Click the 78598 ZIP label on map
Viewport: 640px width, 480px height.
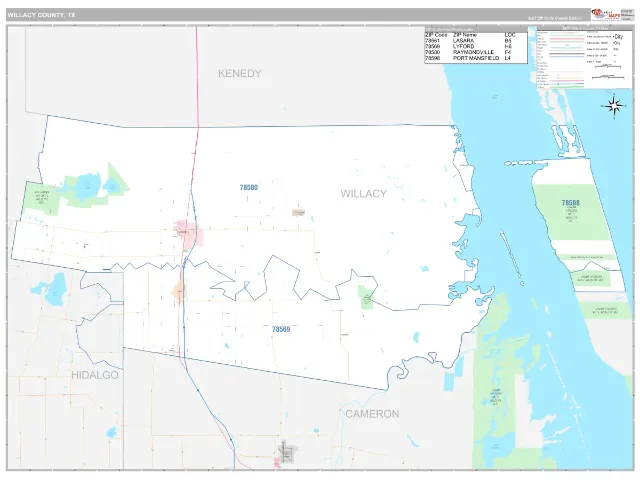571,202
